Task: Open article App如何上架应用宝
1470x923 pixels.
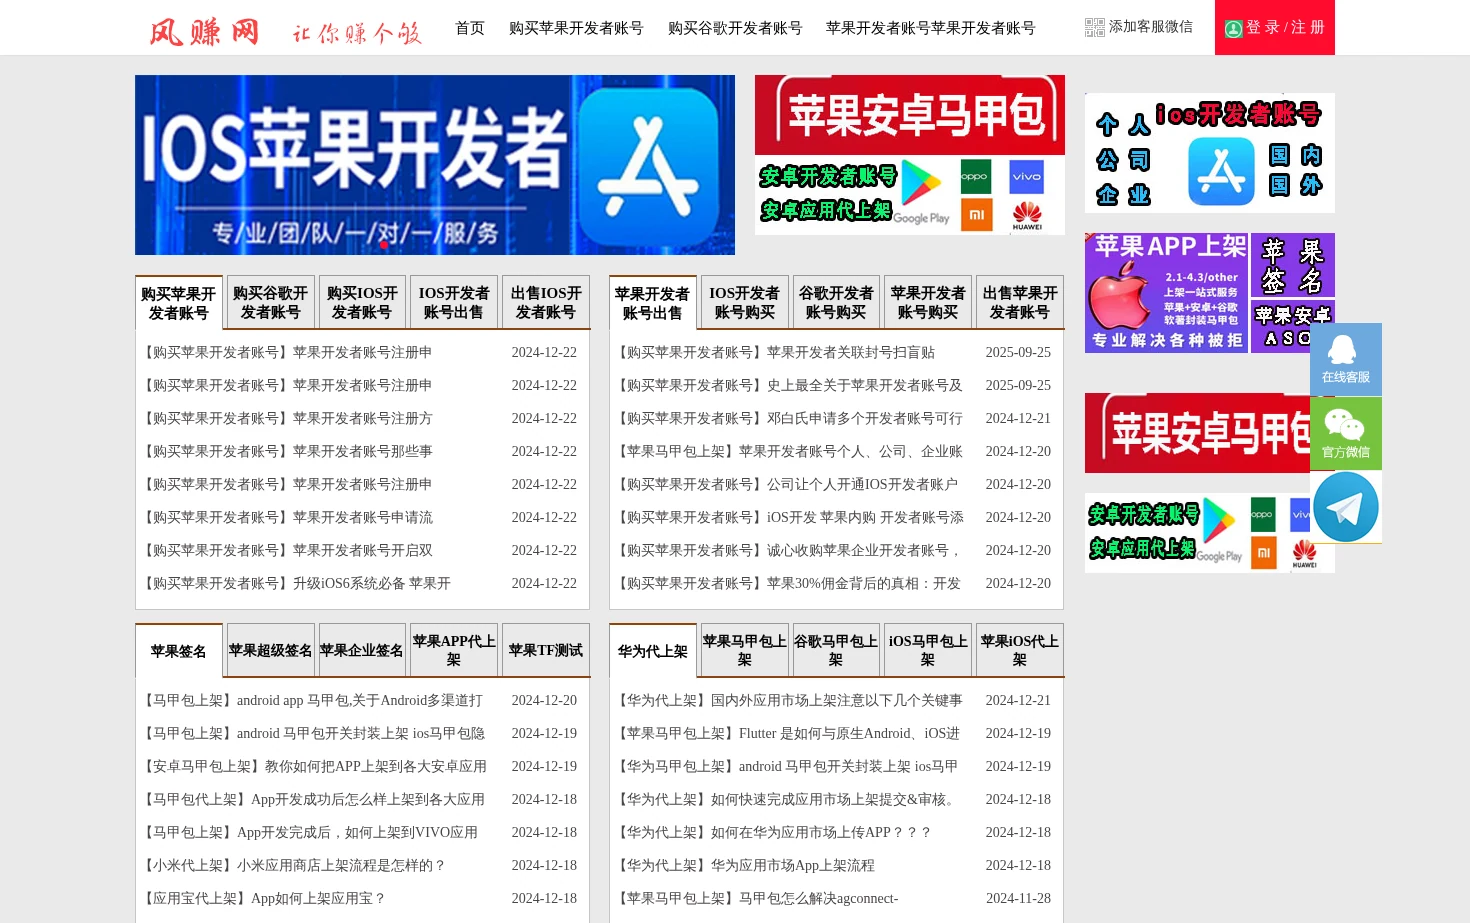Action: click(x=318, y=898)
